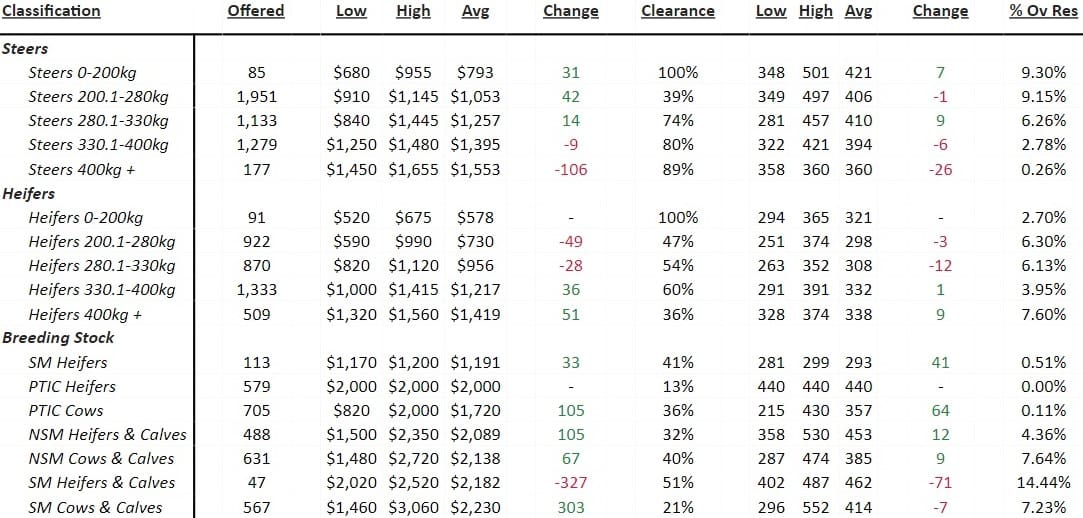
Task: Click the -327 change cell
Action: 571,483
